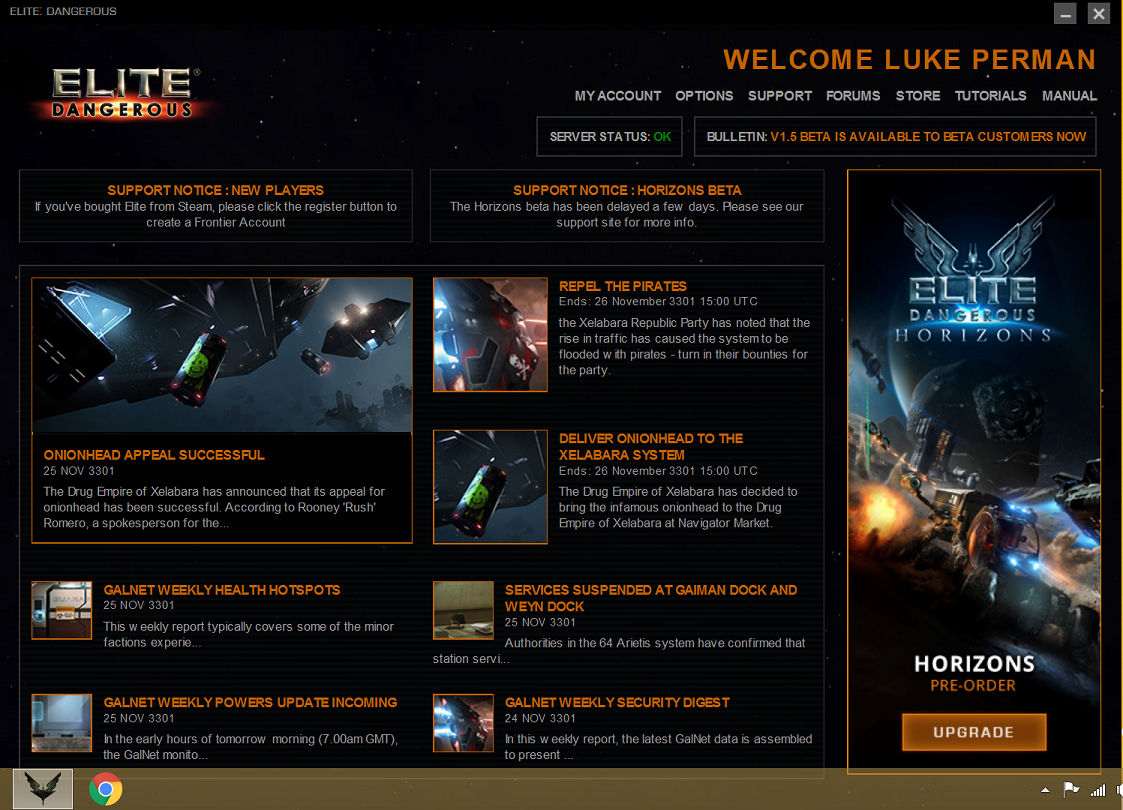Show hidden system tray icons arrow
Screen dimensions: 1123x810
(1045, 790)
